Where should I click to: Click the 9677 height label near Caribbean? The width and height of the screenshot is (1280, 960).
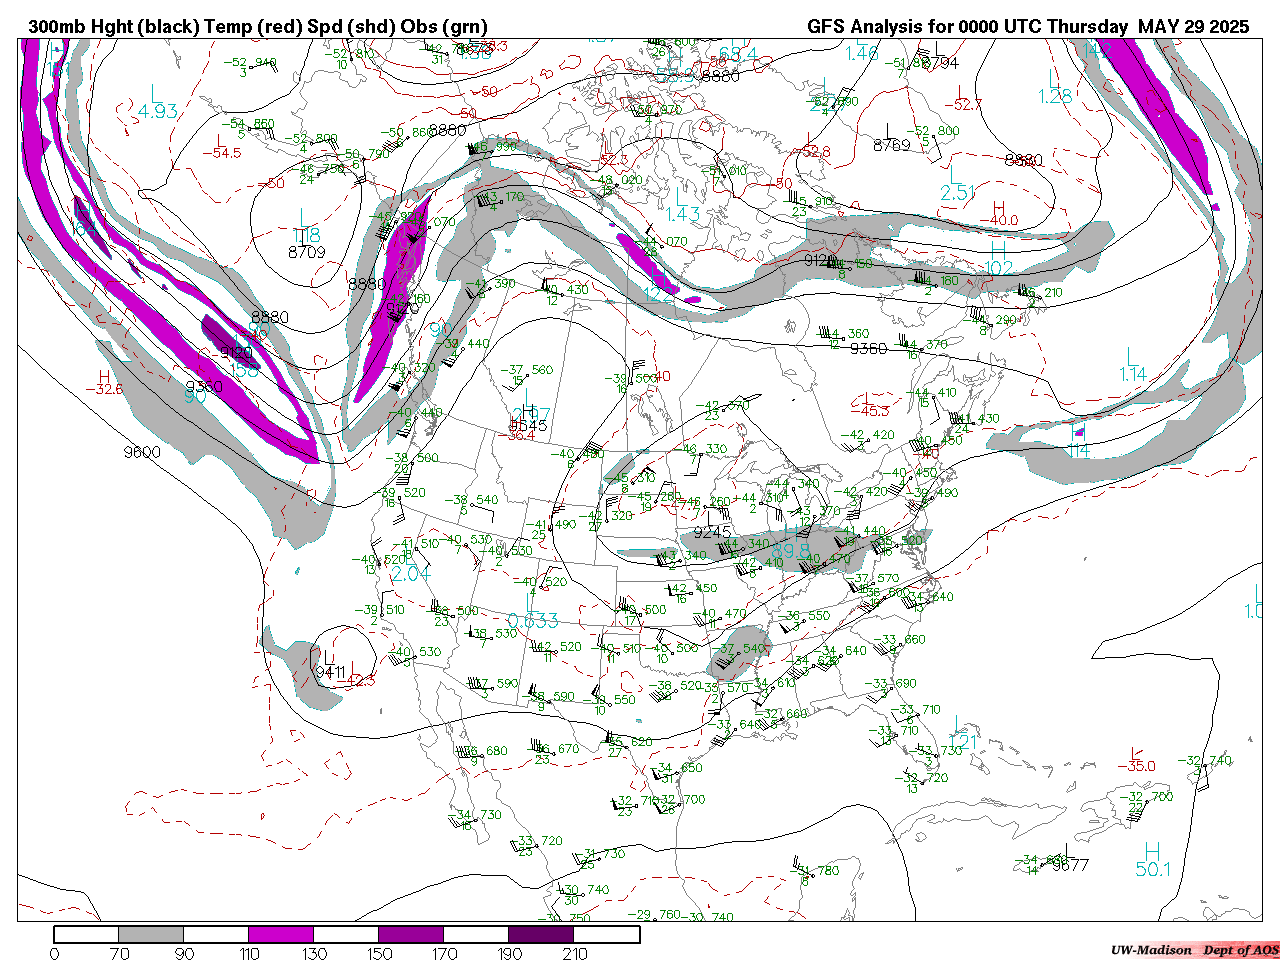pyautogui.click(x=1069, y=865)
